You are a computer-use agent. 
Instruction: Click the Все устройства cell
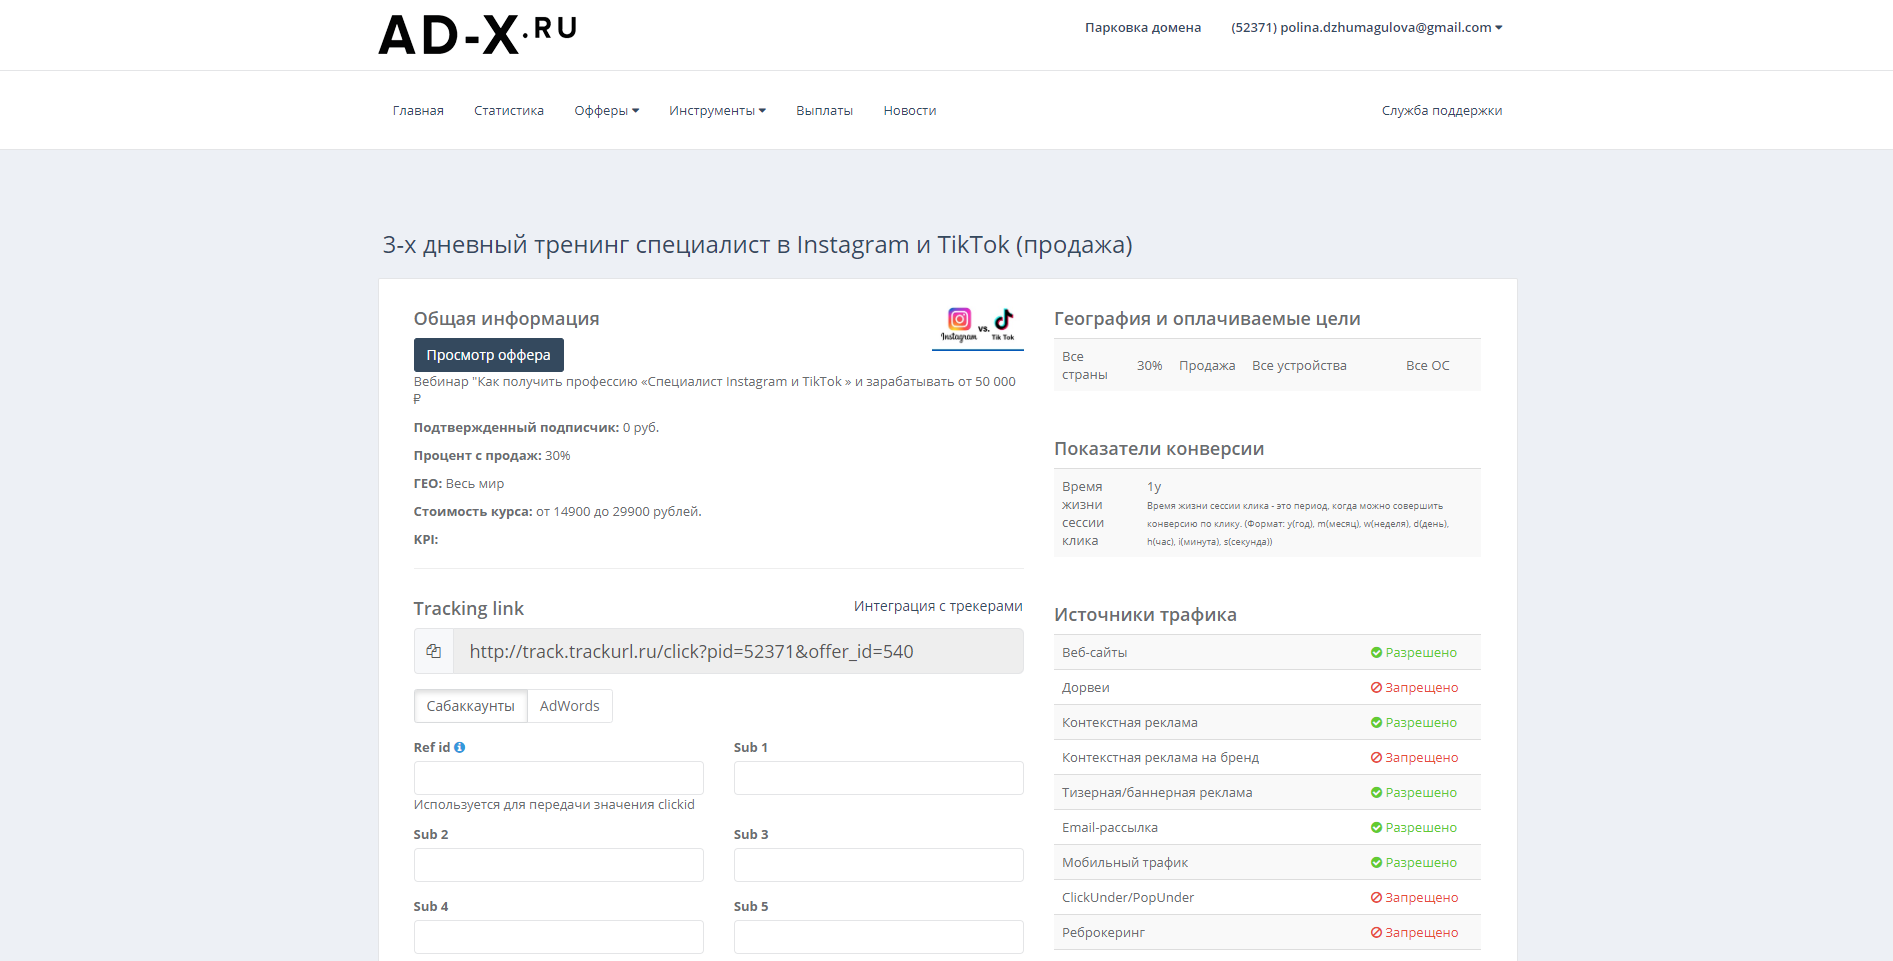click(x=1299, y=365)
